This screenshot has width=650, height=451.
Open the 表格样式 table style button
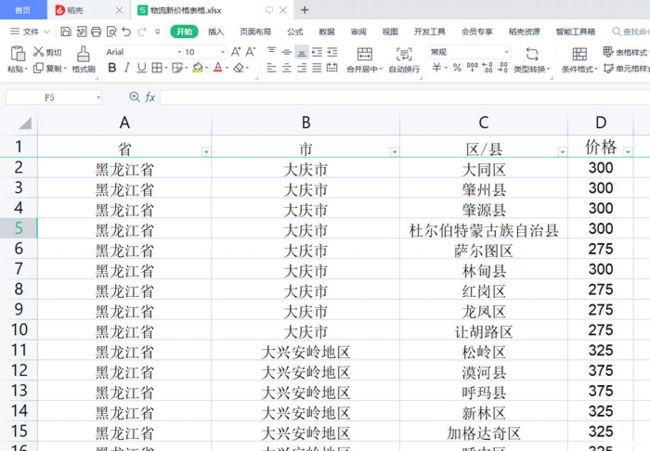click(625, 52)
